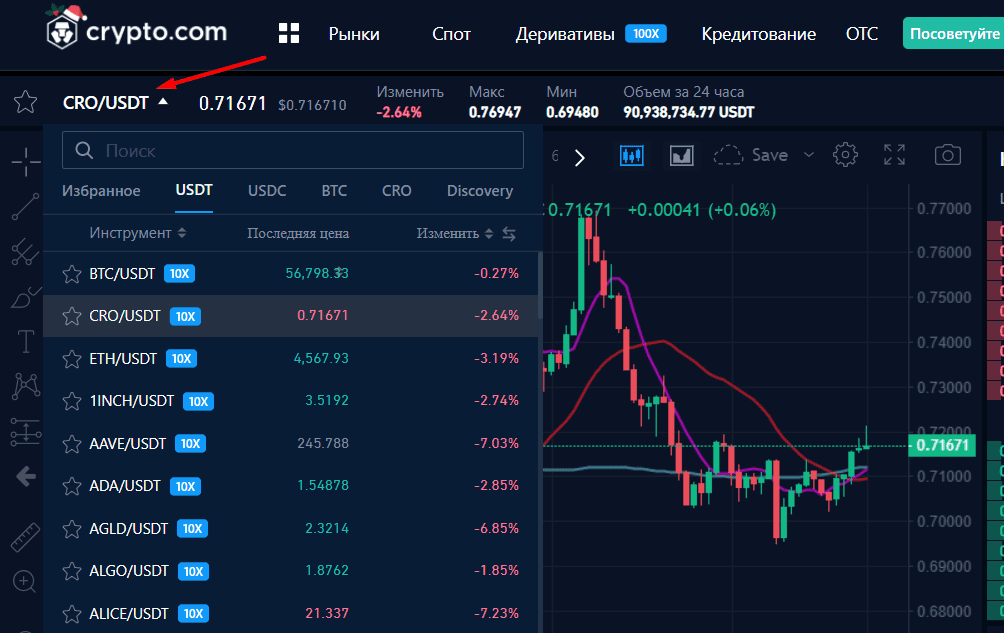
Task: Select AAVE/USDT instrument row
Action: point(290,444)
